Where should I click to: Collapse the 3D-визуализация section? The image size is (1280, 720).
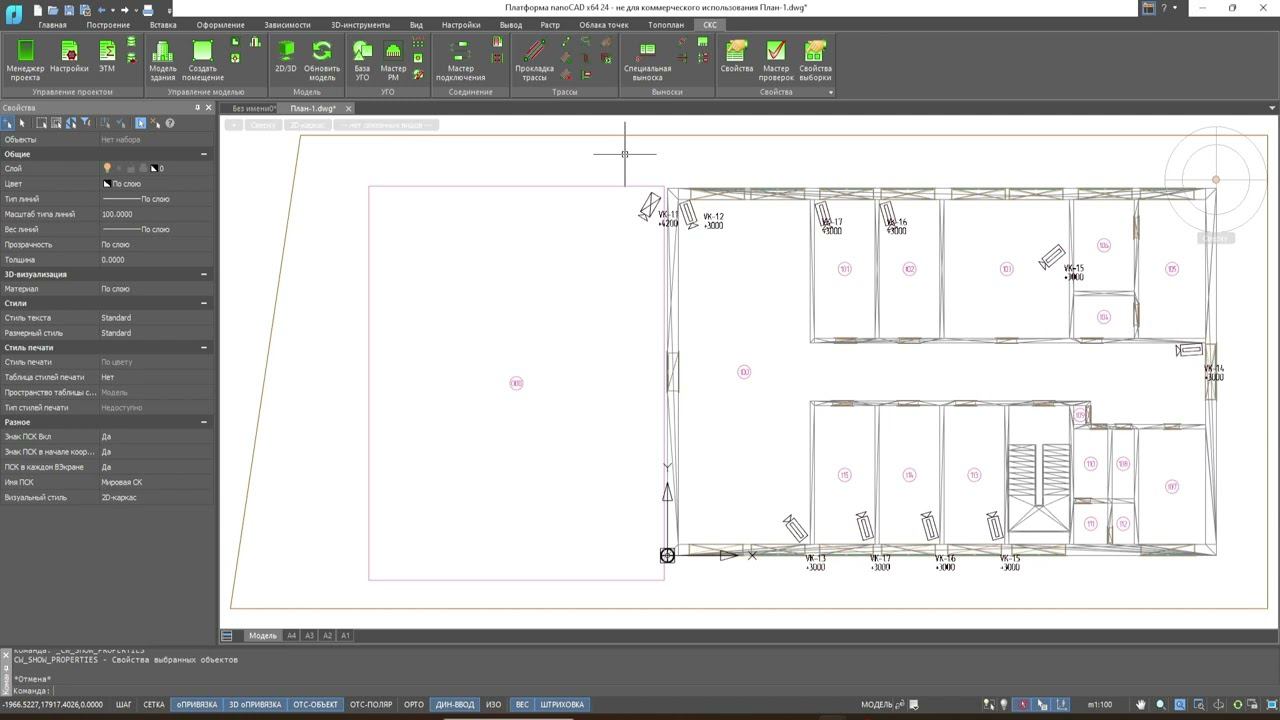[204, 274]
